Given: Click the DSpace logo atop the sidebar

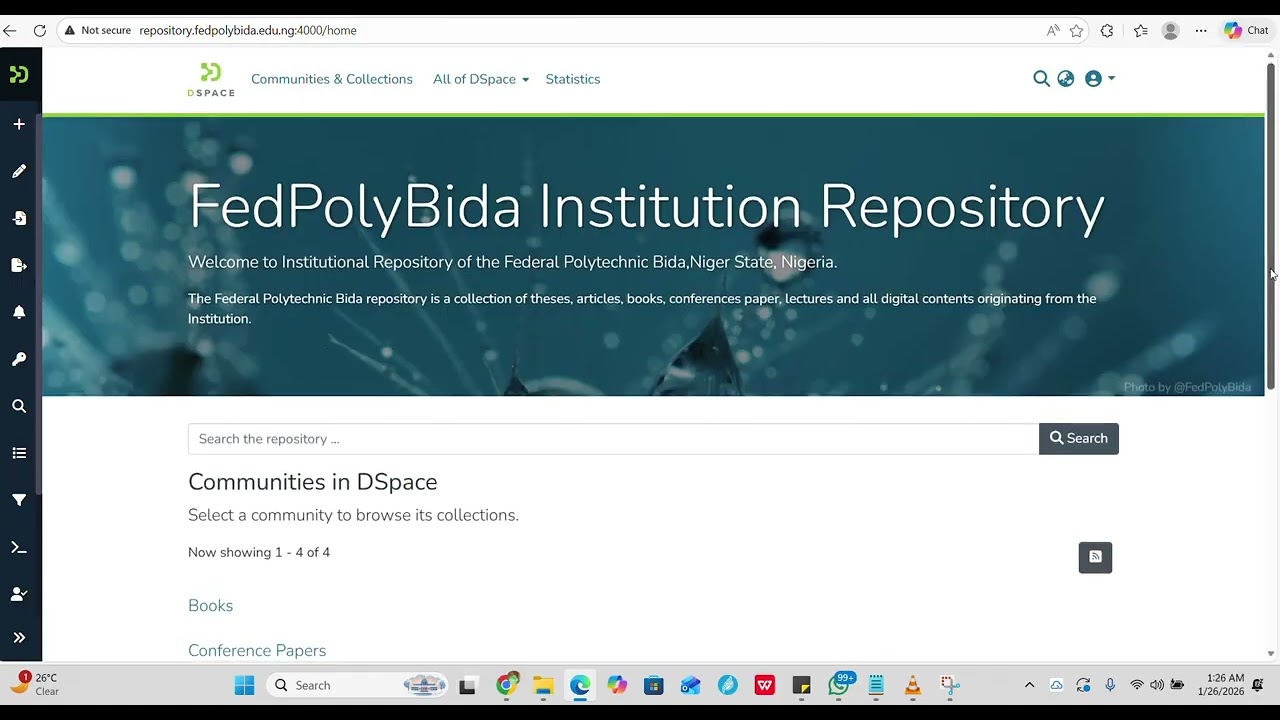Looking at the screenshot, I should coord(19,74).
